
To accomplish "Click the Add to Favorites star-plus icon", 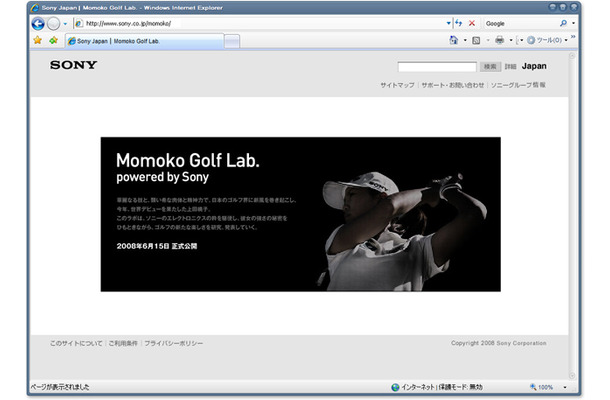I will [x=53, y=40].
